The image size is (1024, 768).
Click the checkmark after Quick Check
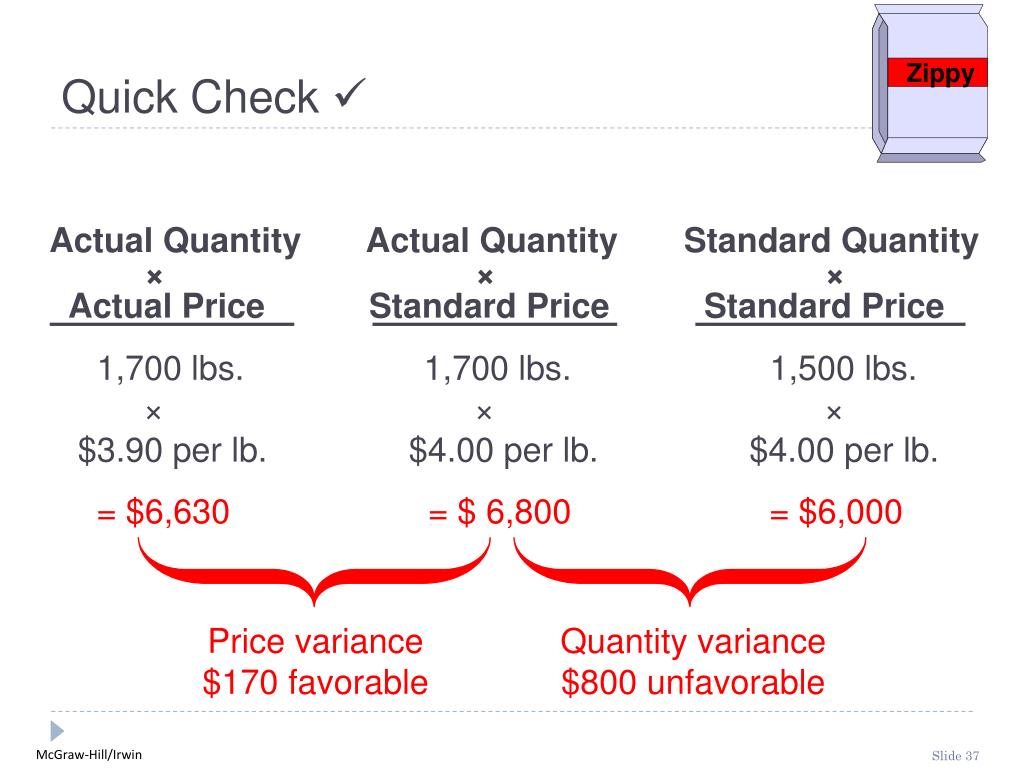[x=350, y=93]
